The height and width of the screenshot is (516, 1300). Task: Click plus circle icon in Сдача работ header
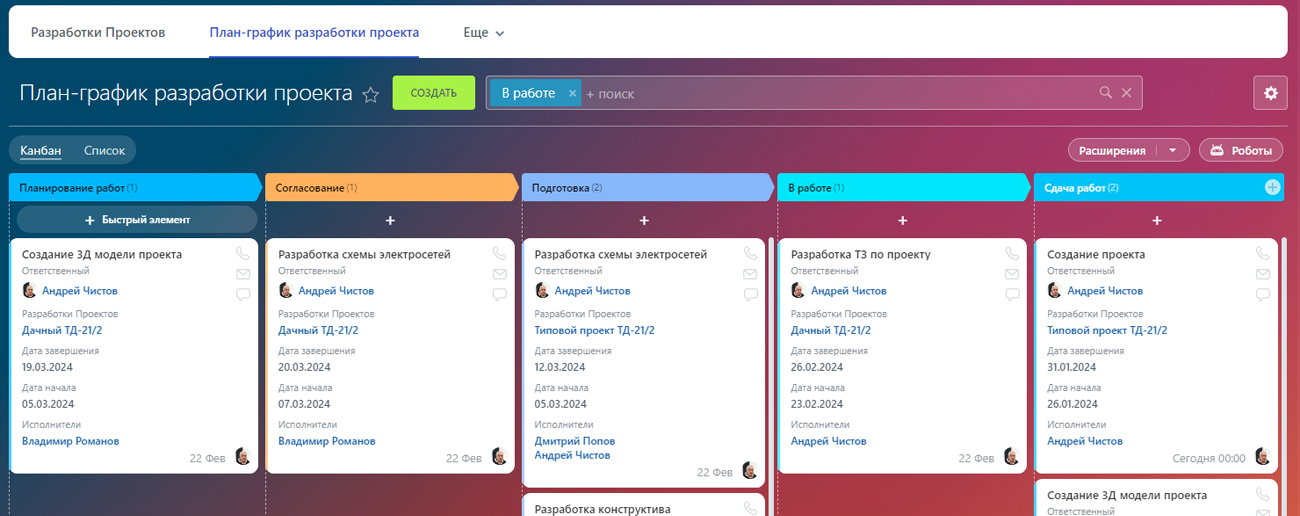tap(1272, 187)
